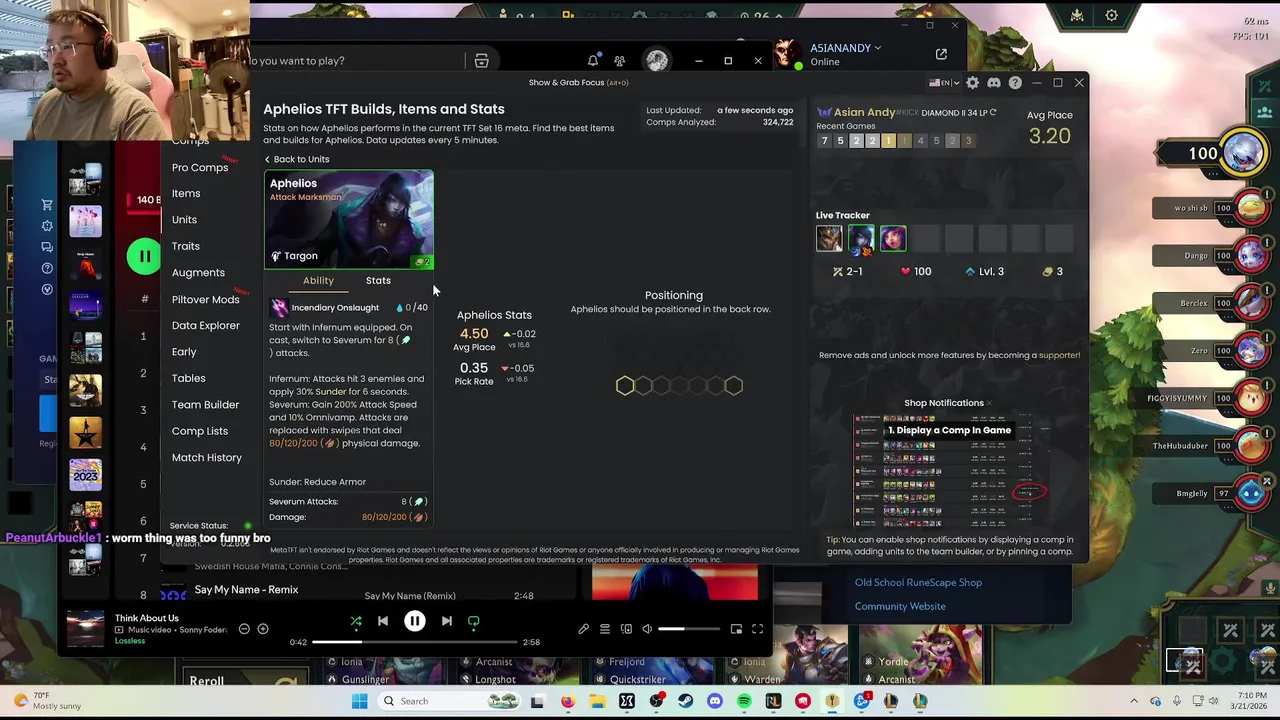Open Early in the sidebar
Screen dimensions: 1280x720
coord(184,352)
